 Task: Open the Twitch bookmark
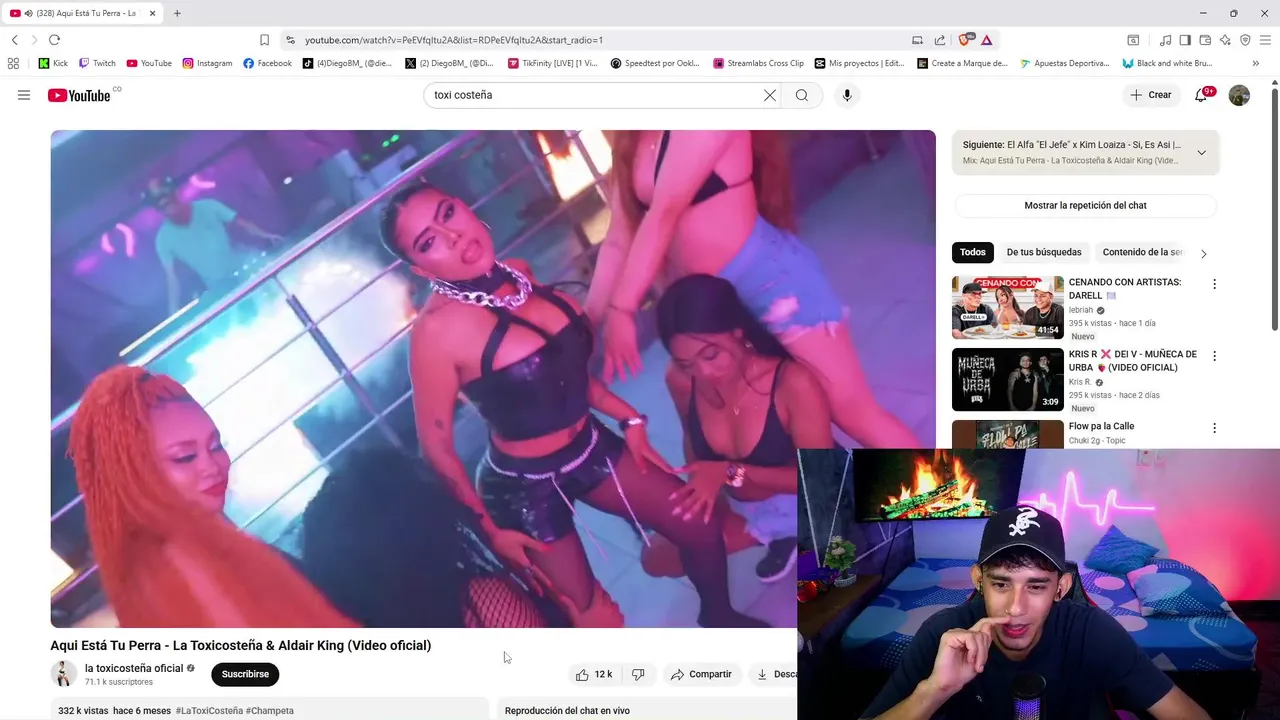click(x=97, y=63)
